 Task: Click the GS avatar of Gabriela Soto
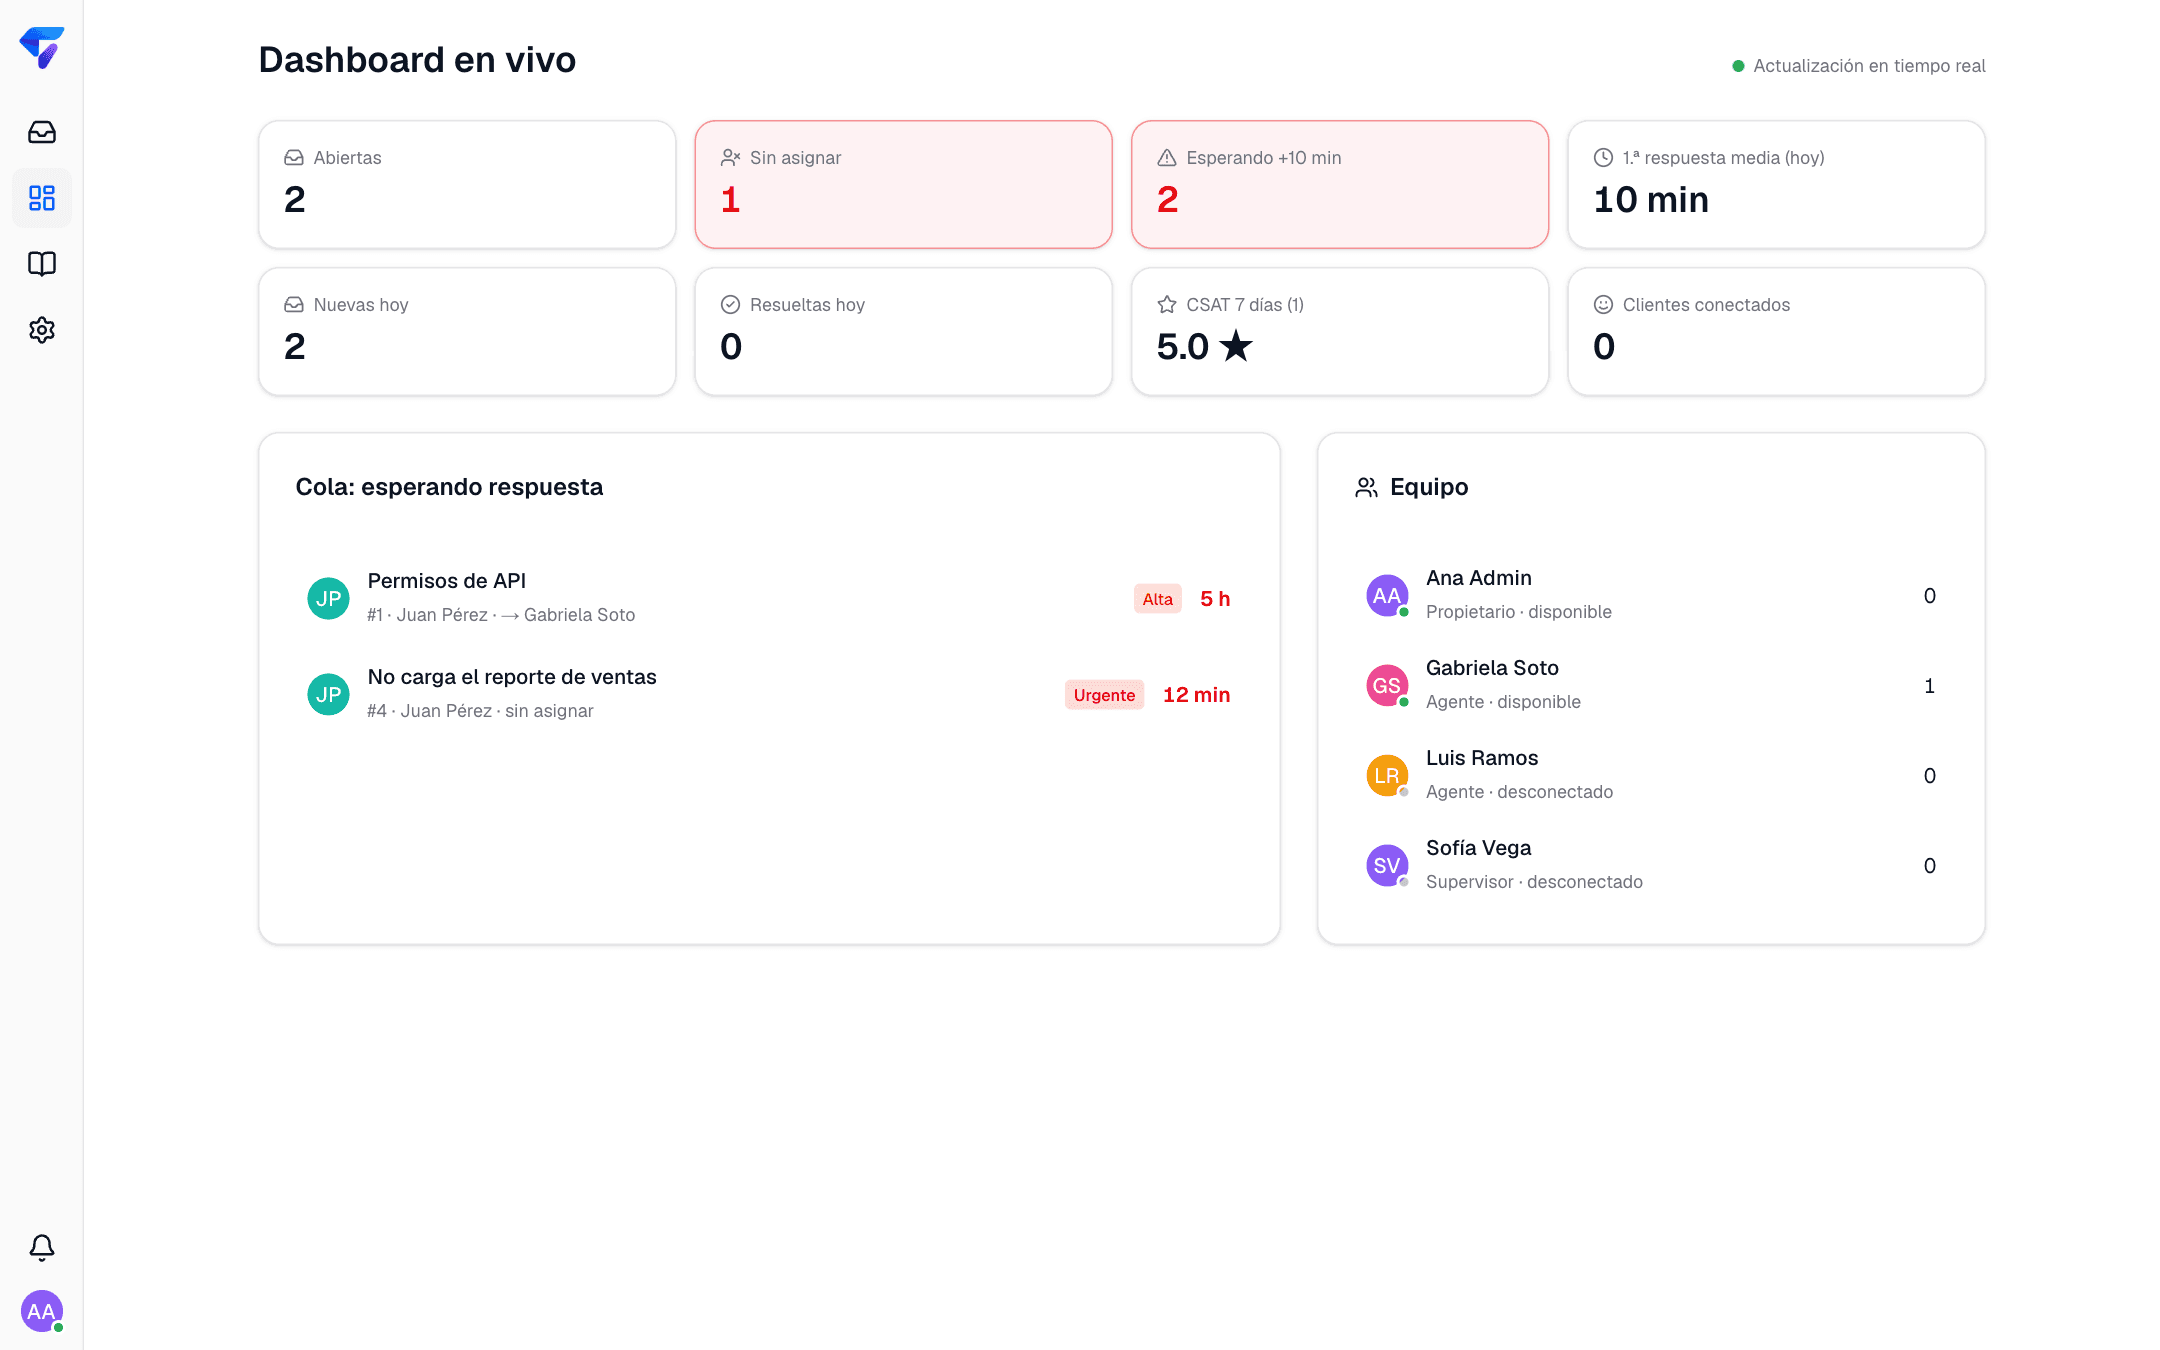click(1388, 685)
